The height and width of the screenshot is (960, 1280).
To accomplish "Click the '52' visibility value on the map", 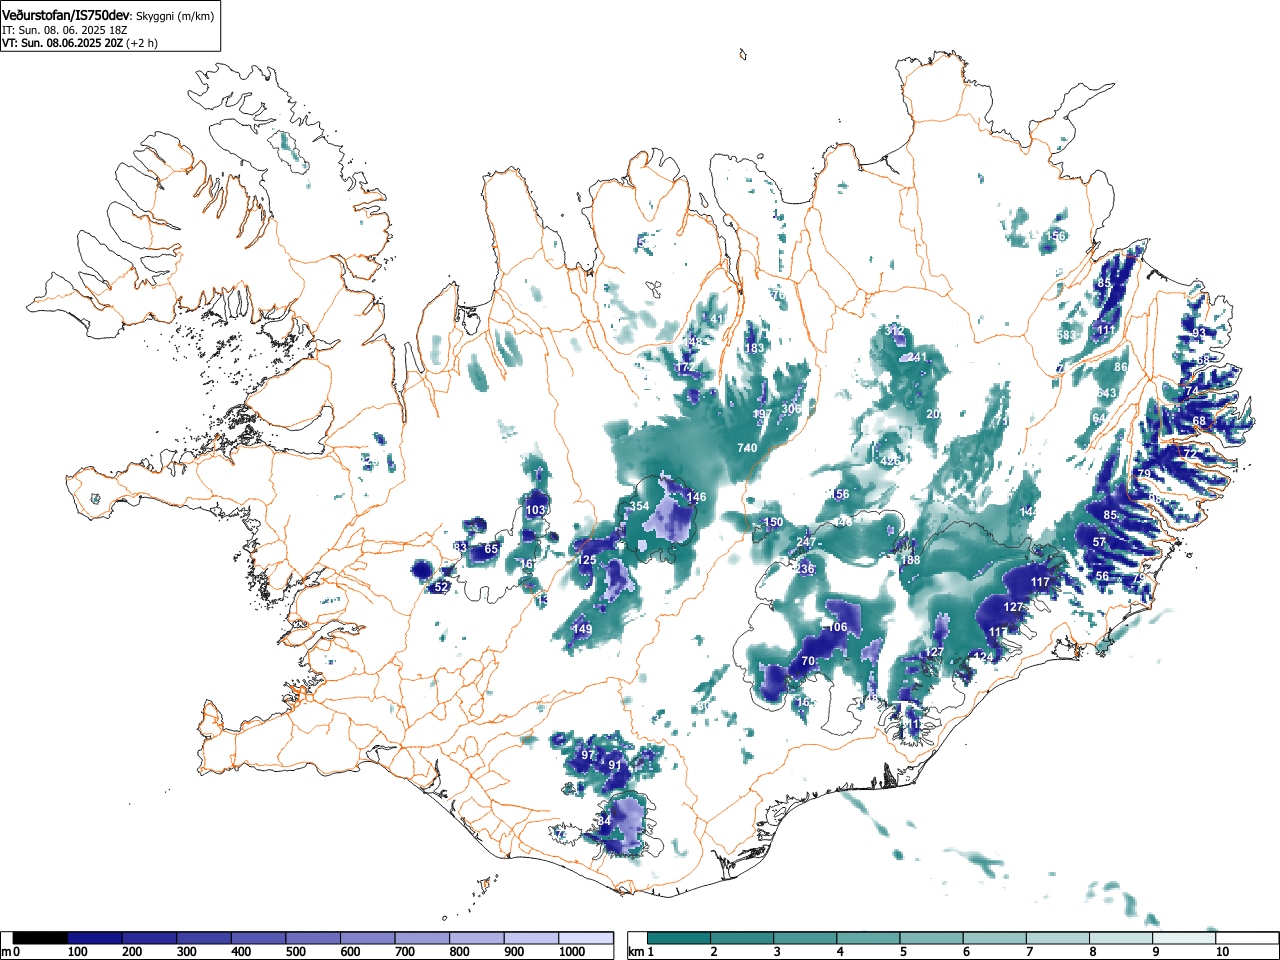I will (441, 587).
